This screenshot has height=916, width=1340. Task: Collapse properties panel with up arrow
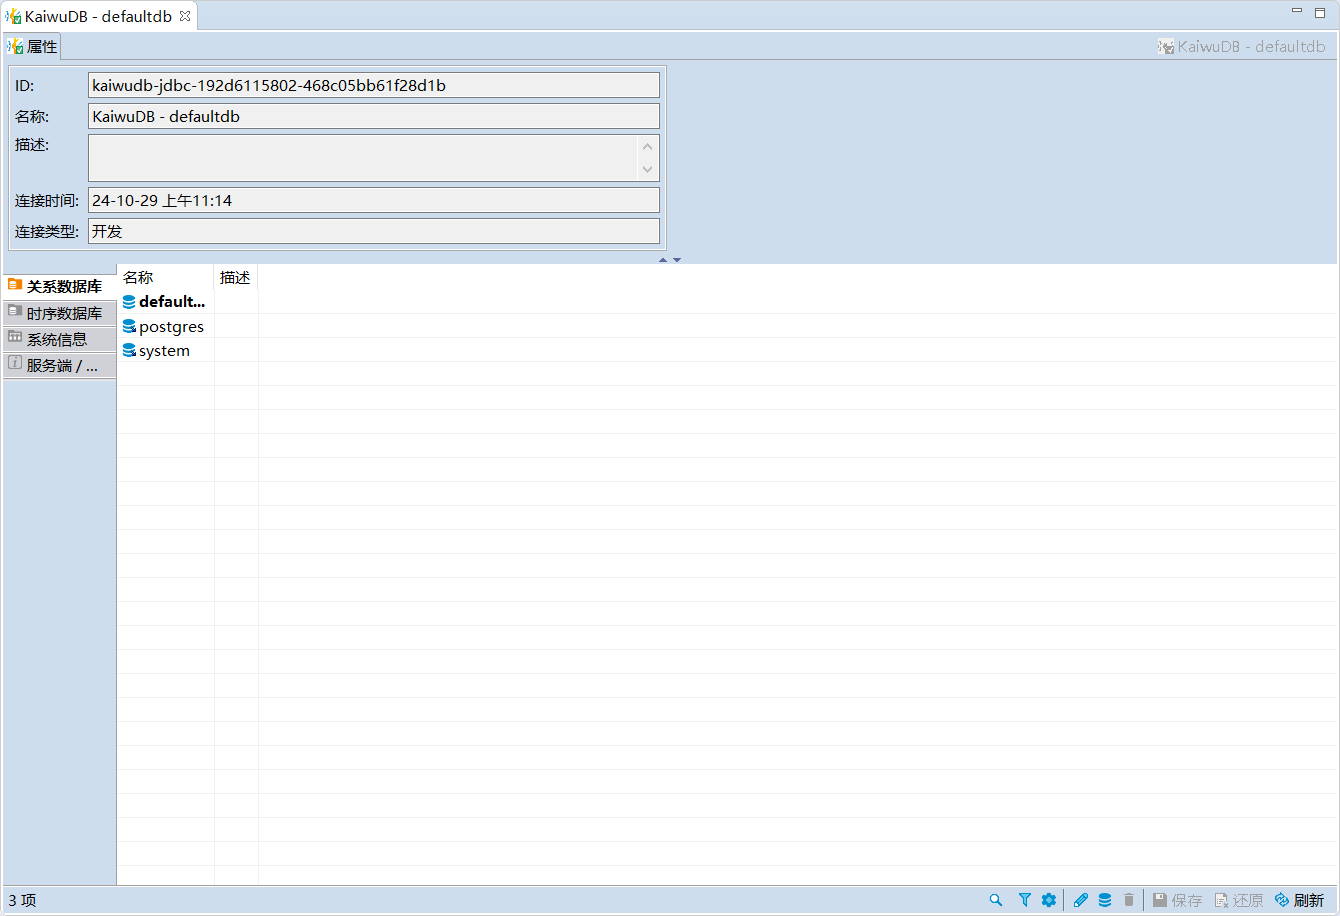(662, 260)
